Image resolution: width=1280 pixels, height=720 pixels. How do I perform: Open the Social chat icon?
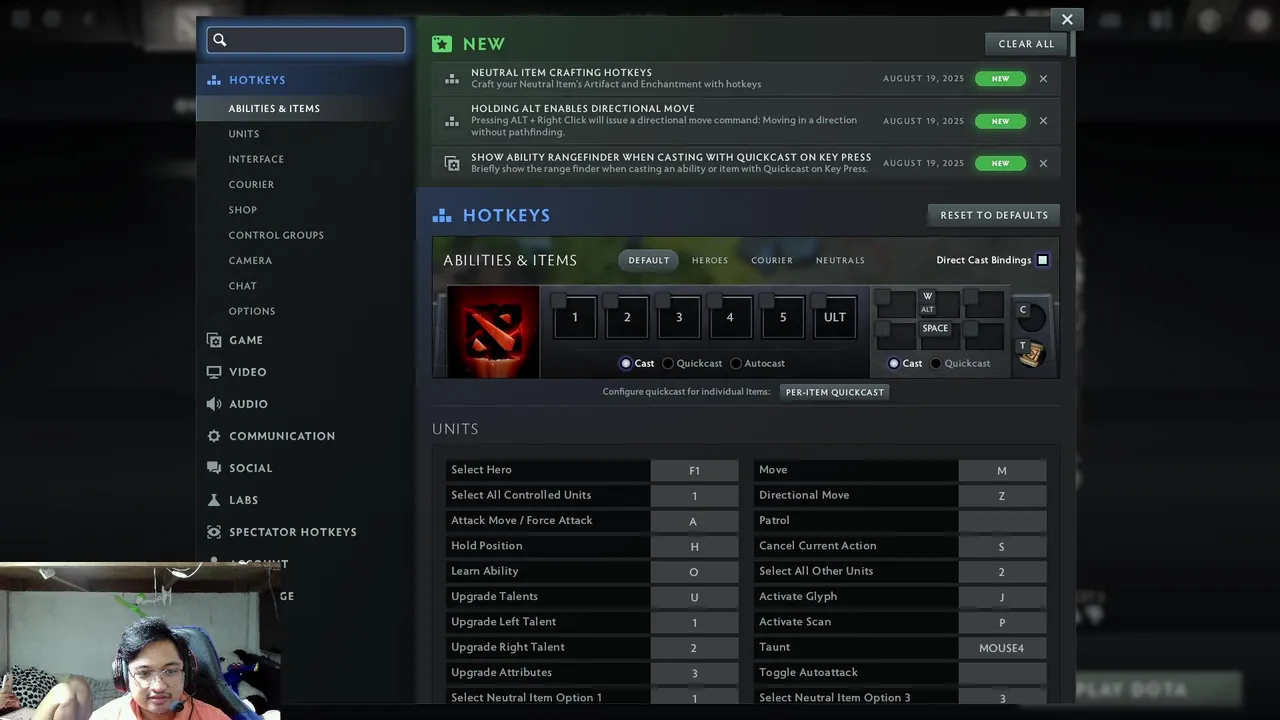tap(214, 468)
